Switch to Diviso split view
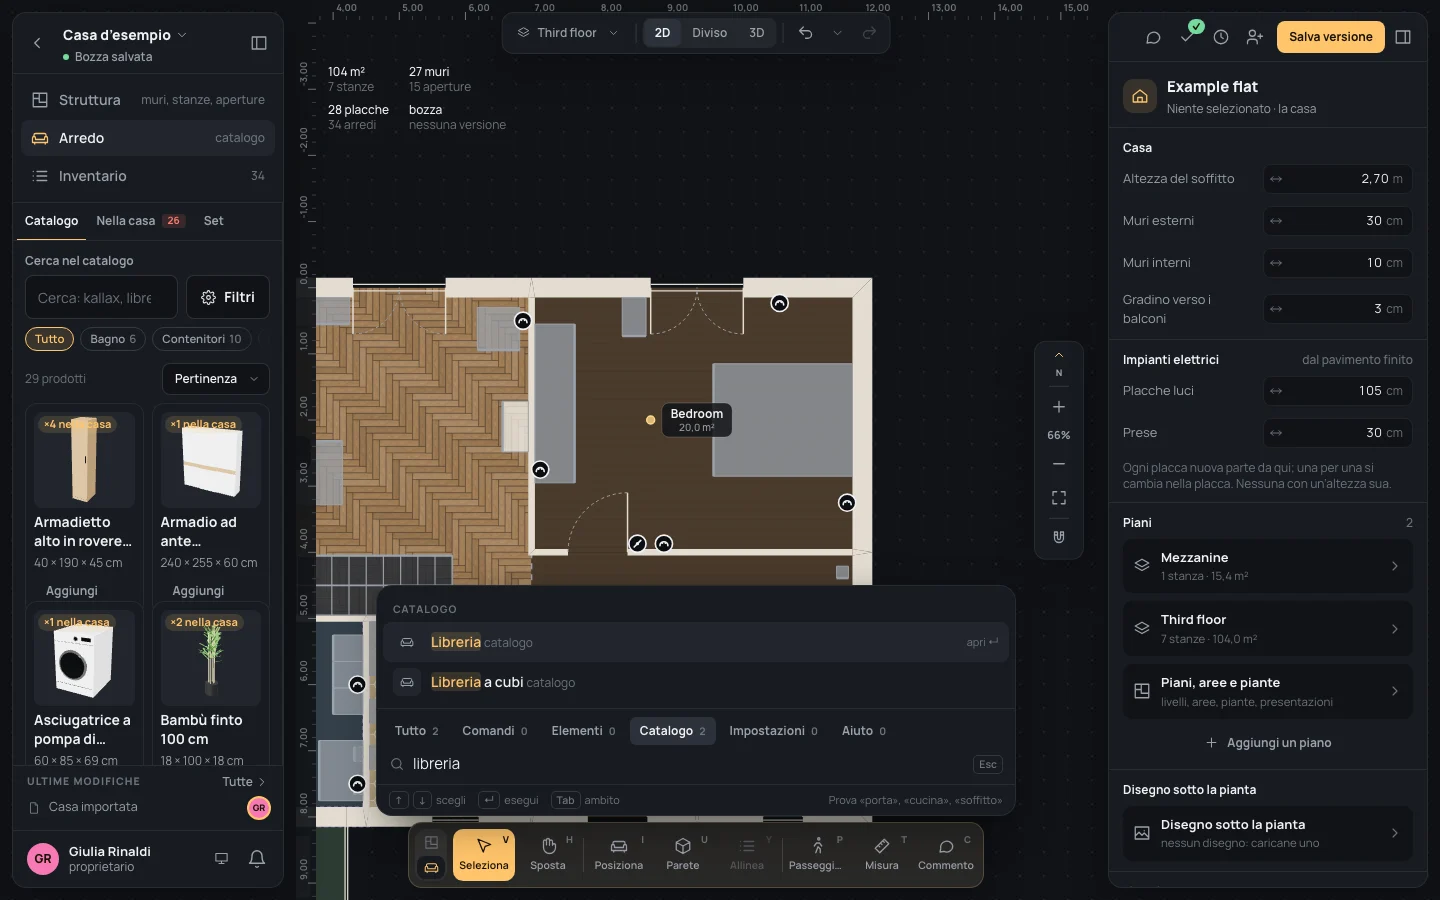This screenshot has width=1440, height=900. [710, 33]
